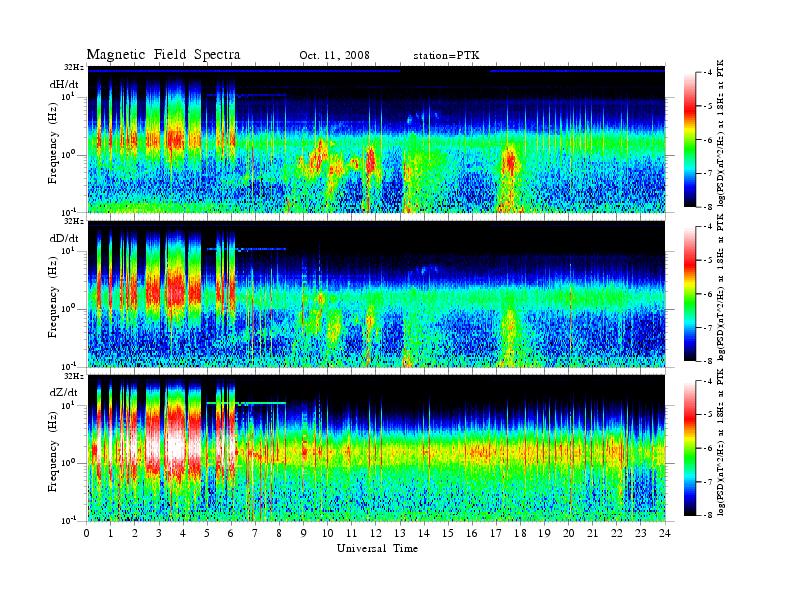This screenshot has width=792, height=612.
Task: Select the date text "Oct. 11, 2008"
Action: click(x=334, y=55)
